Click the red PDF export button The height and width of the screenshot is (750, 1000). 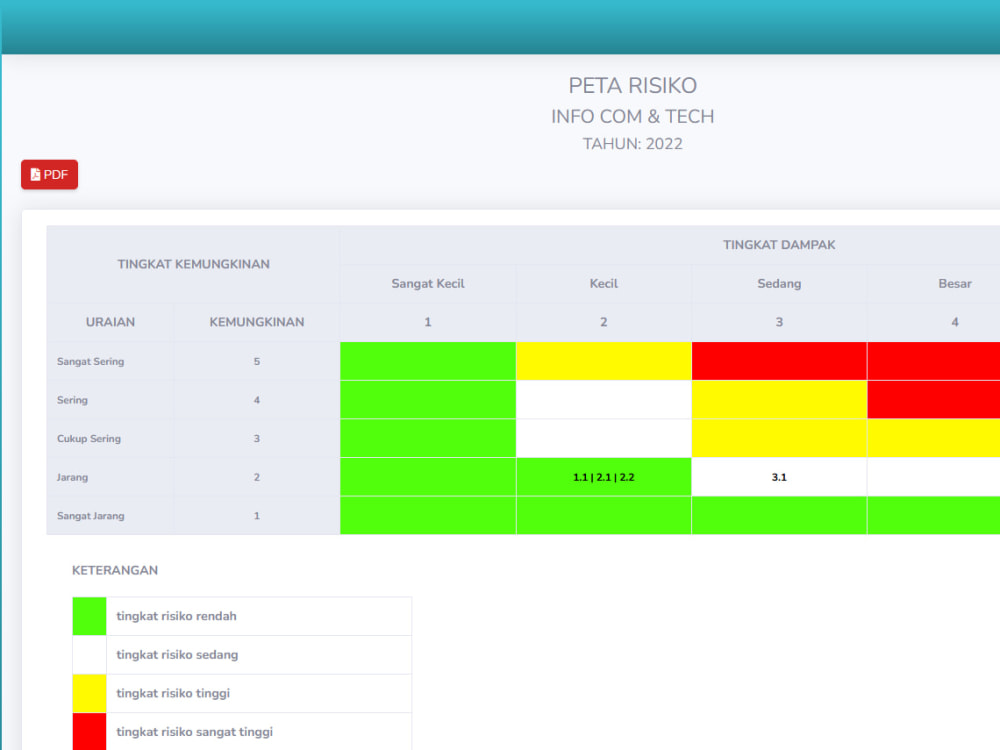pyautogui.click(x=49, y=175)
